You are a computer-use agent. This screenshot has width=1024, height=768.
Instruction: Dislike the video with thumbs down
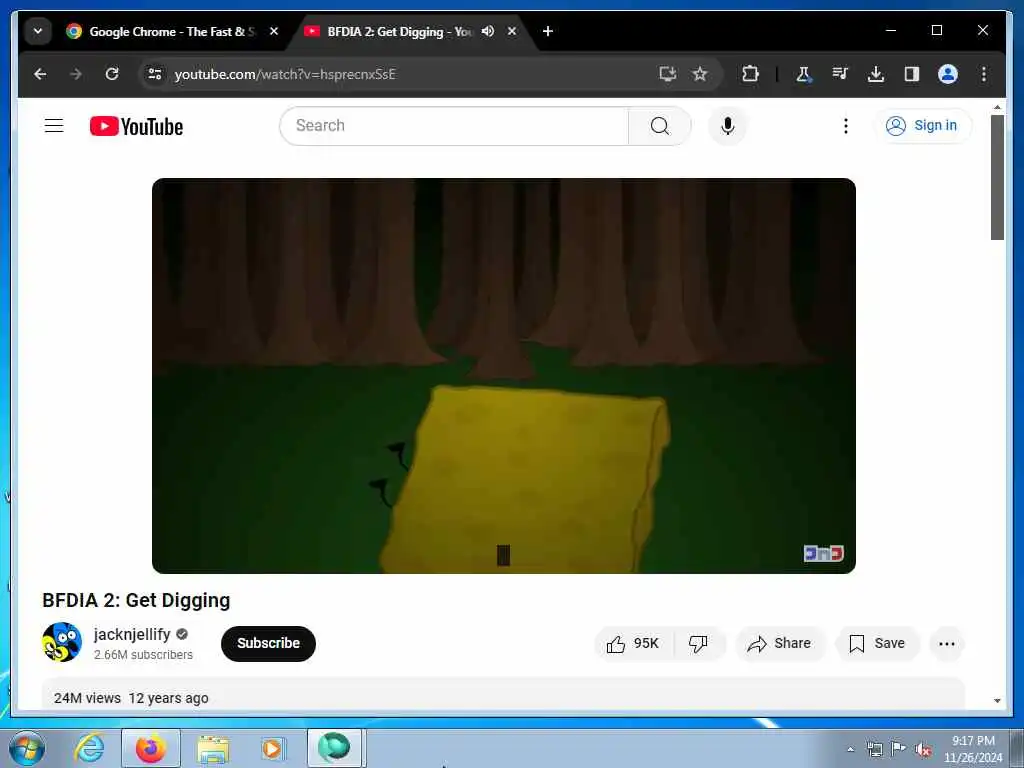tap(699, 644)
